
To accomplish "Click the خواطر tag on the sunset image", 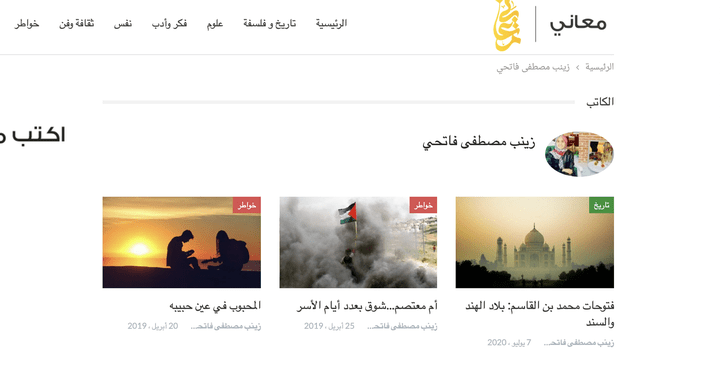I will tap(247, 205).
